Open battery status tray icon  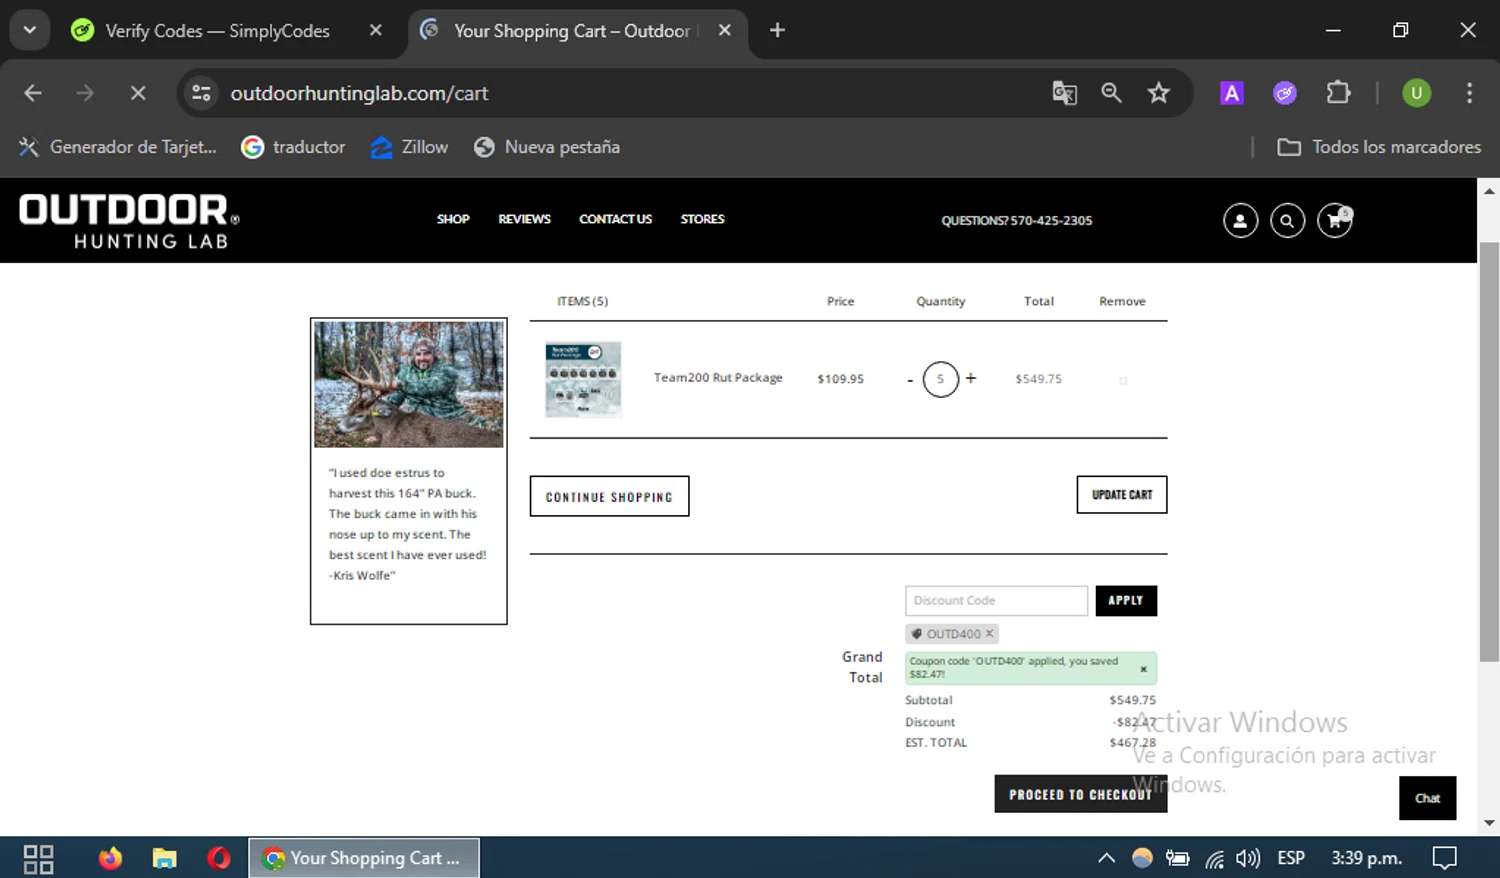click(1178, 858)
